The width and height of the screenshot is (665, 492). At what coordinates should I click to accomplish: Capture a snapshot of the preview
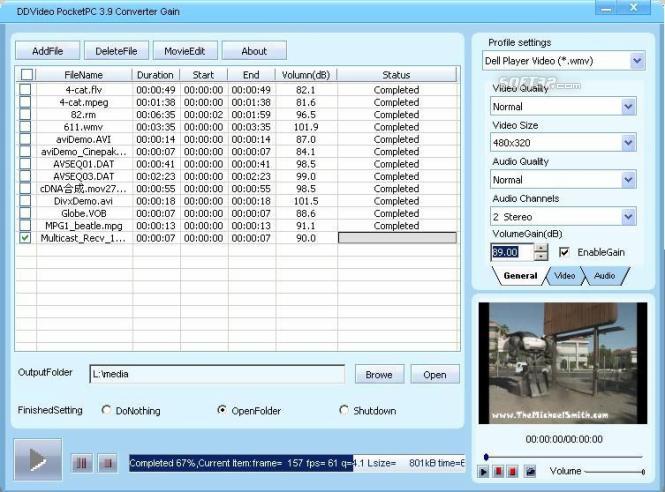530,471
